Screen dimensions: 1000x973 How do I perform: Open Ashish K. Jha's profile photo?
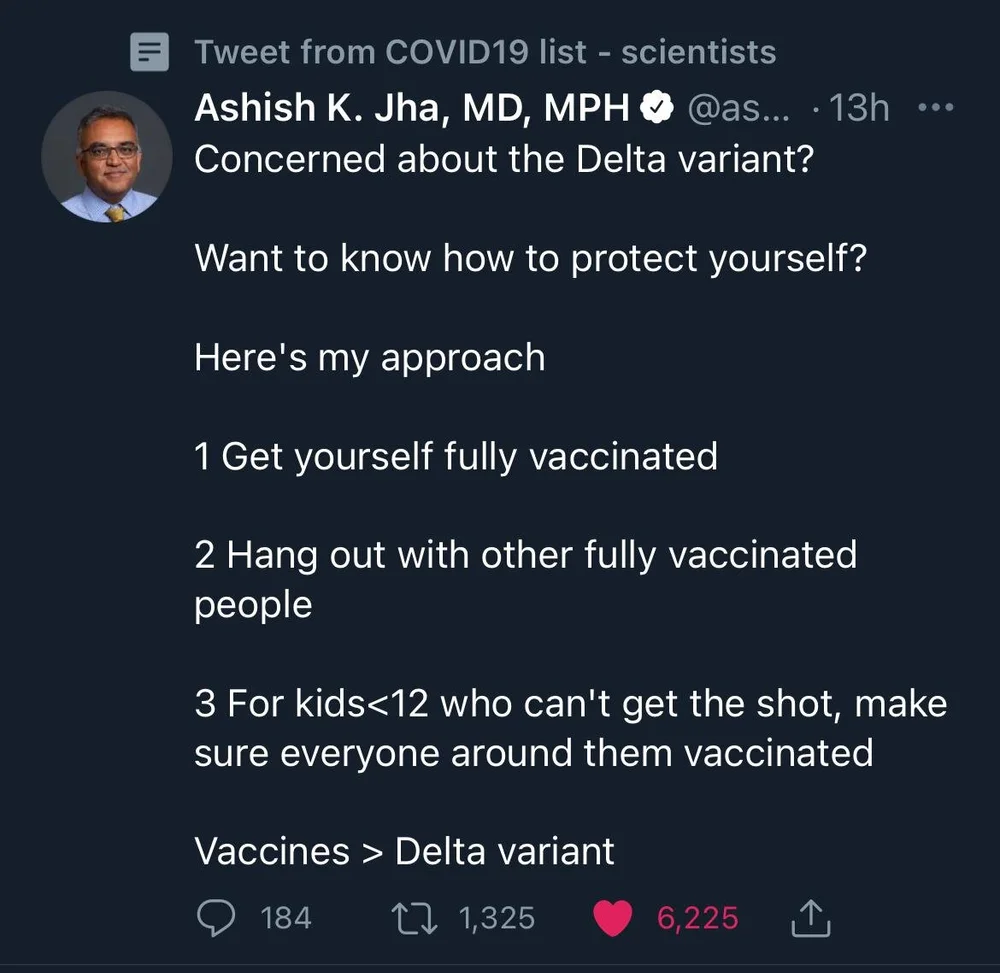[x=107, y=157]
